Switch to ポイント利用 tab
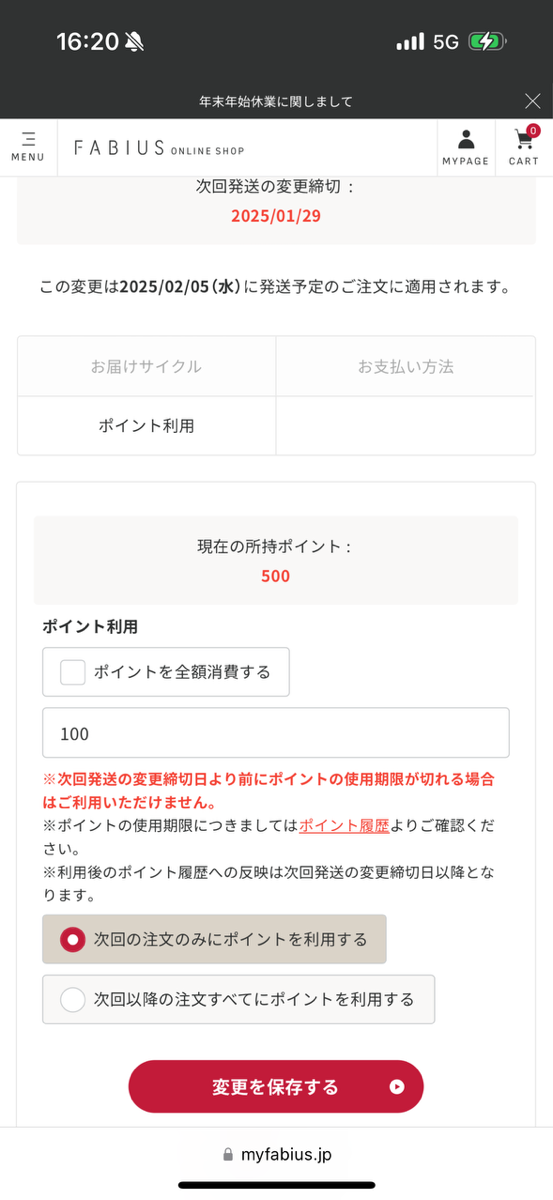553x1200 pixels. (147, 426)
